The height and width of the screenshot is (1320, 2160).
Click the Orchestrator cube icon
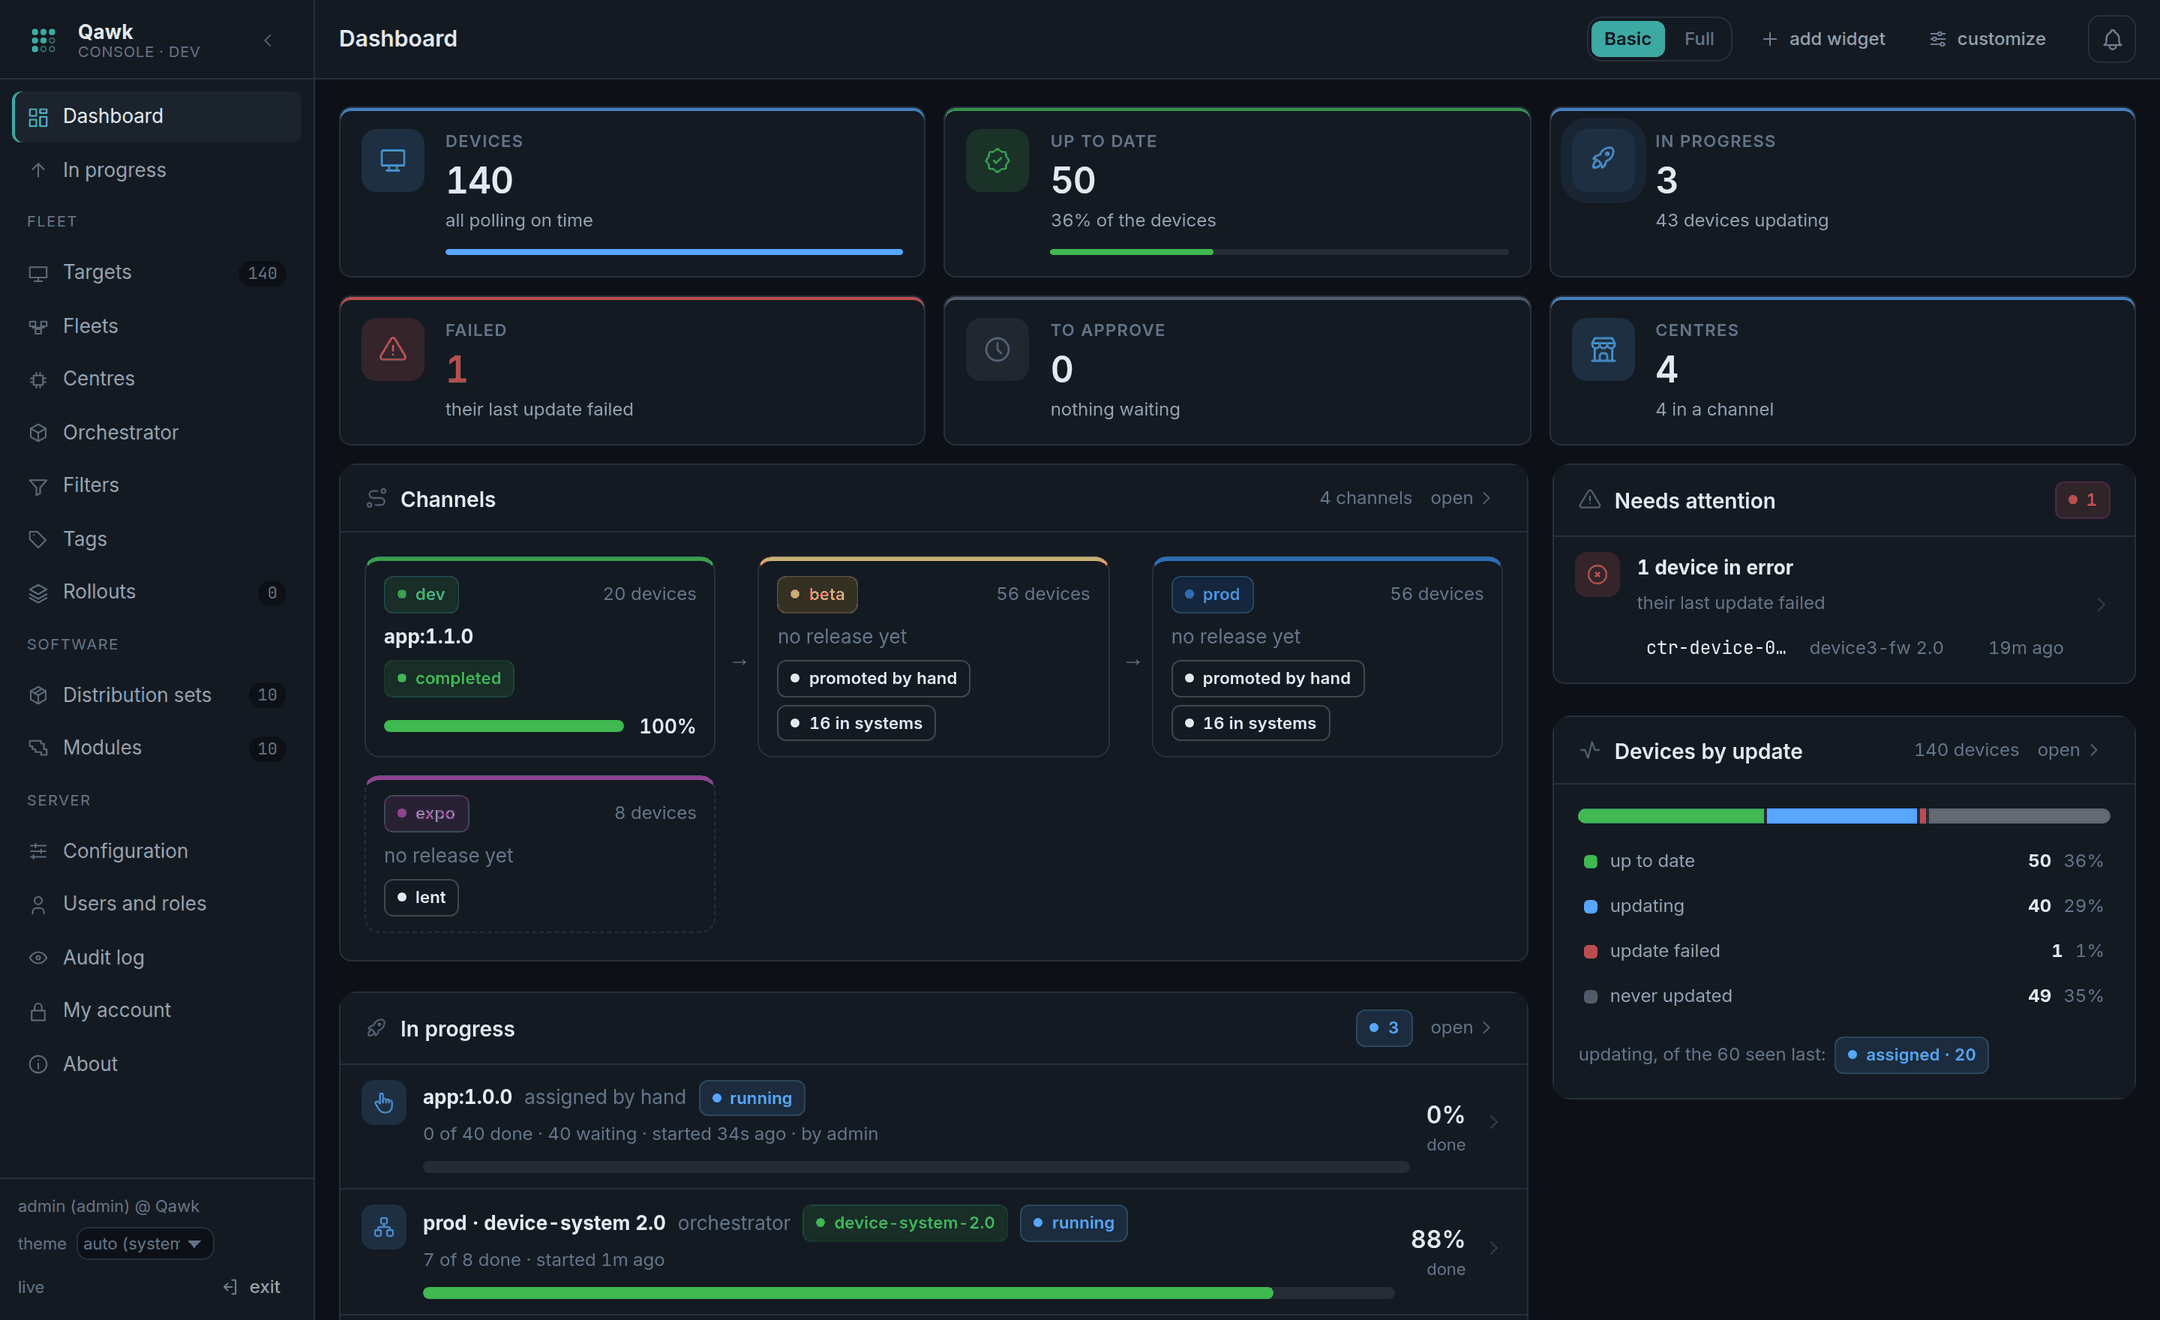coord(38,433)
